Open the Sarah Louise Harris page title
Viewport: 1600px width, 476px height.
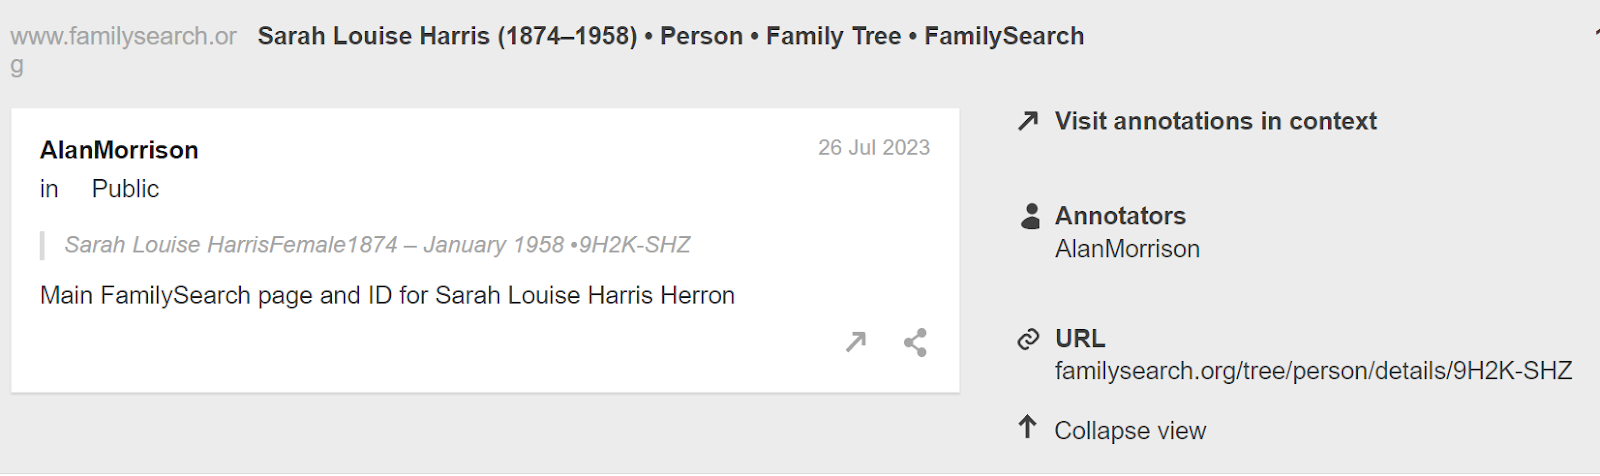pyautogui.click(x=670, y=36)
